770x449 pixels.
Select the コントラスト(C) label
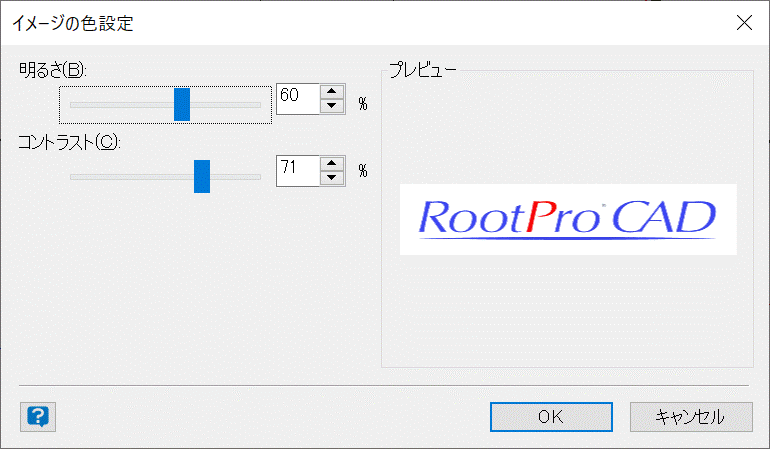click(x=69, y=142)
